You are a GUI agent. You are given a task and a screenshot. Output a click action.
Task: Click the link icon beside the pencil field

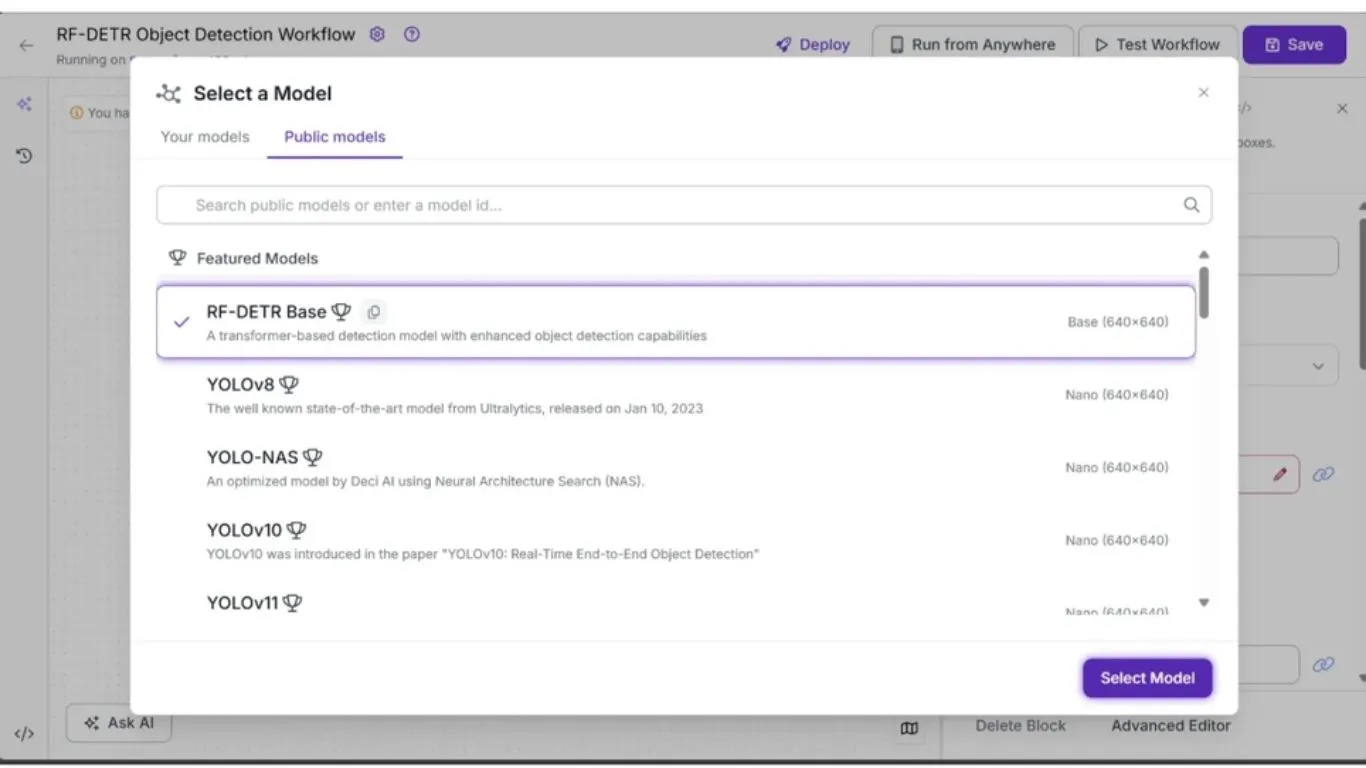[1323, 474]
